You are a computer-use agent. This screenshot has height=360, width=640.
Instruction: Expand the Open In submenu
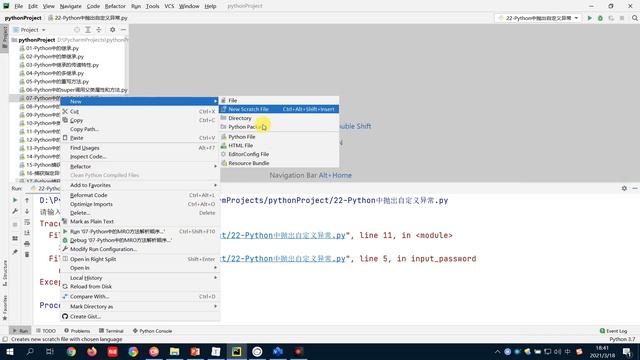coord(140,268)
